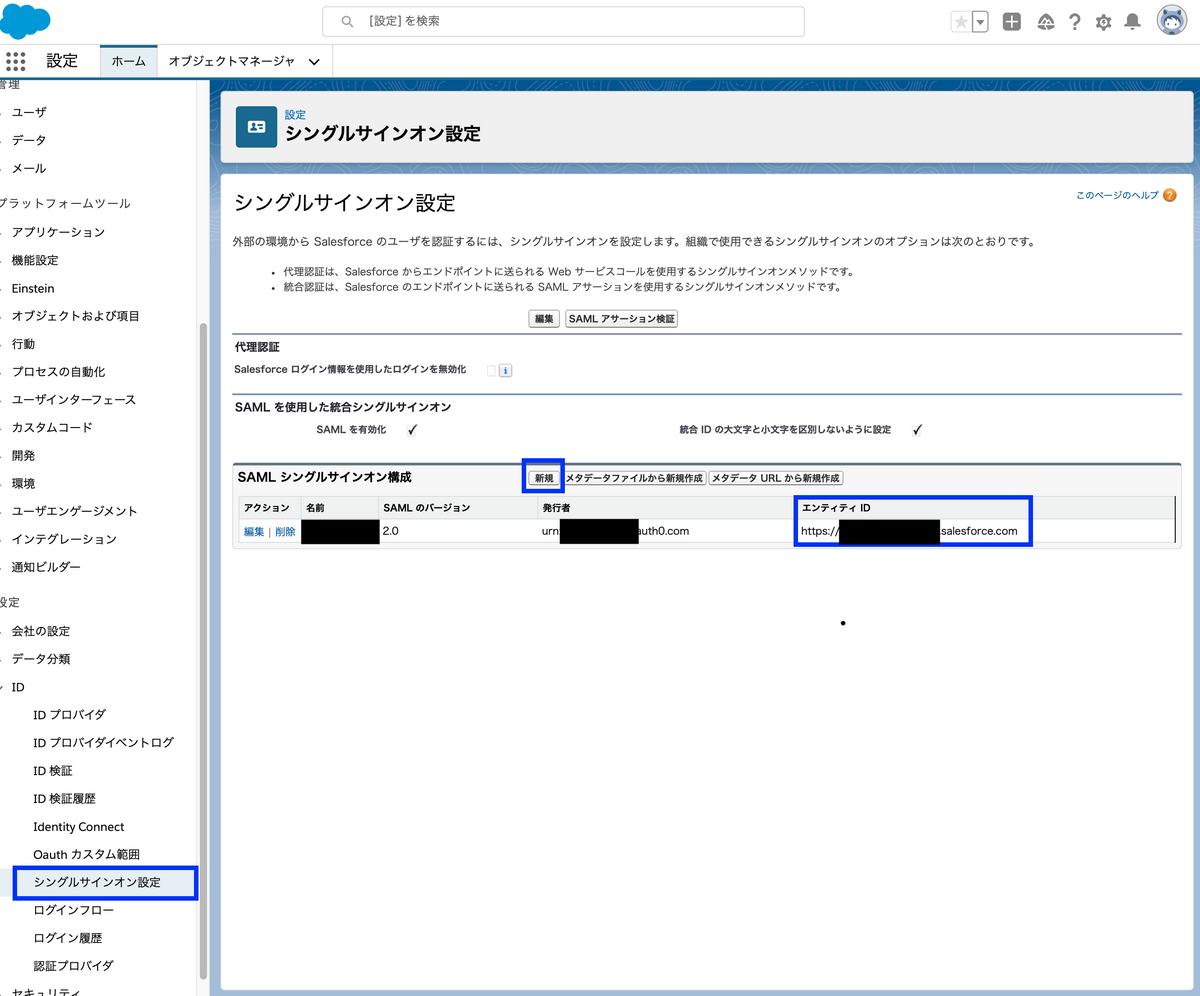Open Trailhead guidance icon

1045,21
